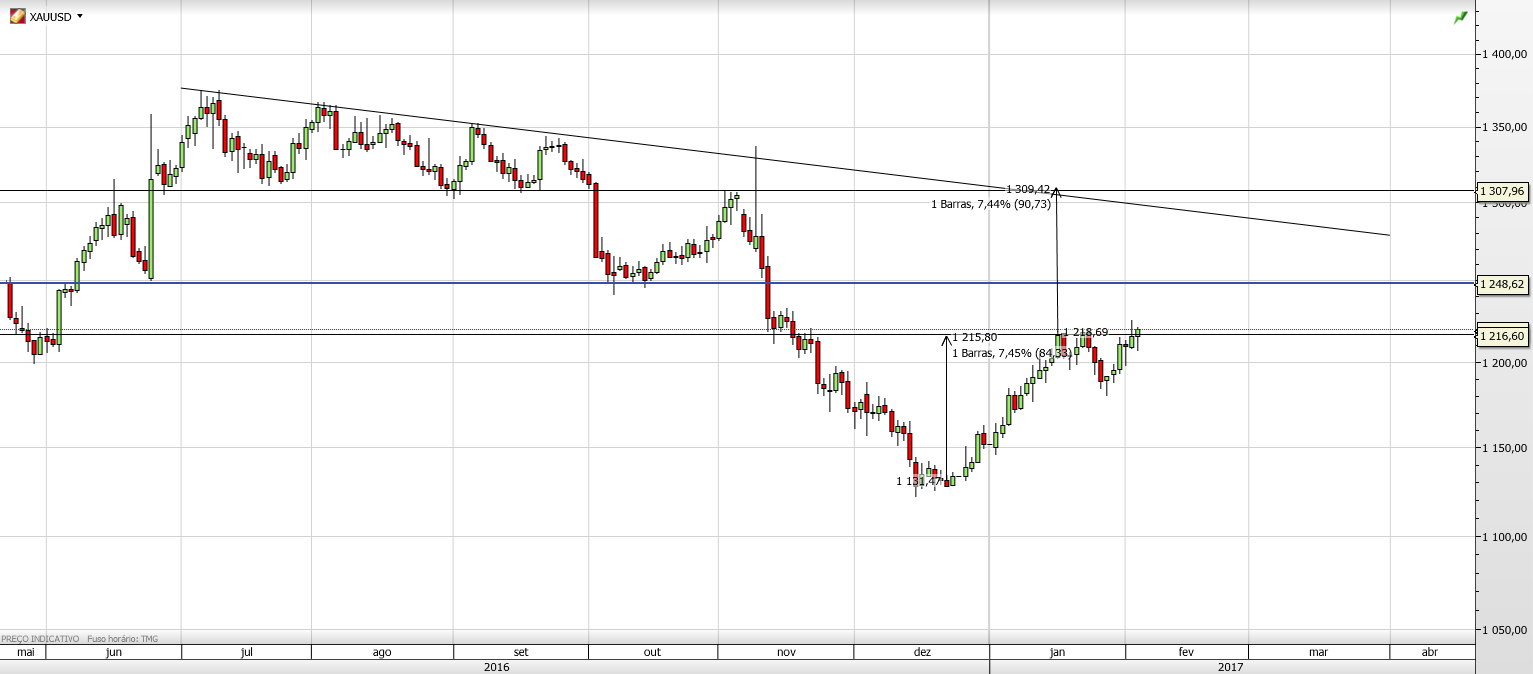Image resolution: width=1533 pixels, height=674 pixels.
Task: Click the 1 100,00 price axis label
Action: click(x=1505, y=537)
